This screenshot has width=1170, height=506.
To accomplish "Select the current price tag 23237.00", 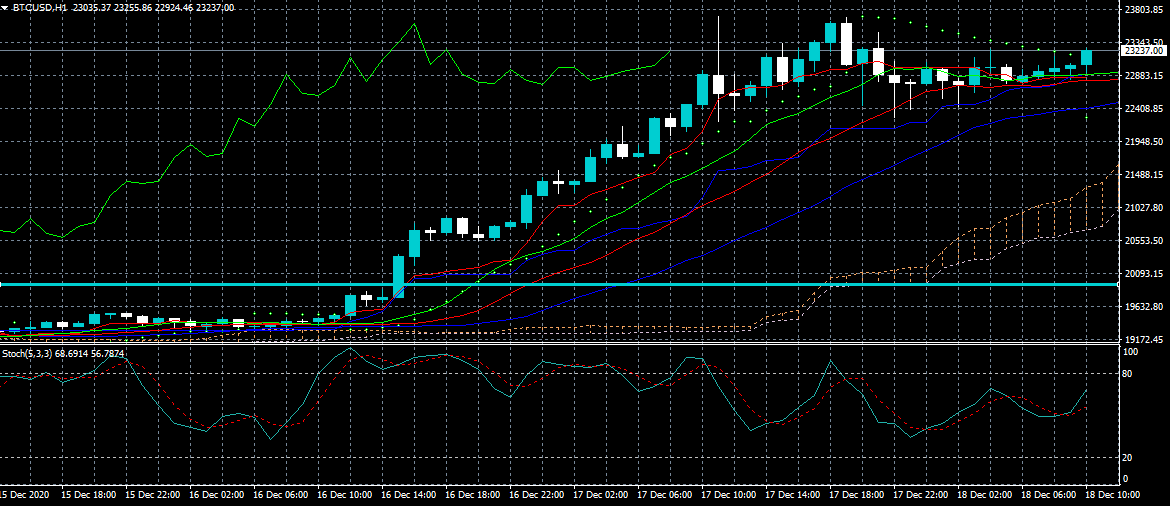I will (x=1142, y=50).
